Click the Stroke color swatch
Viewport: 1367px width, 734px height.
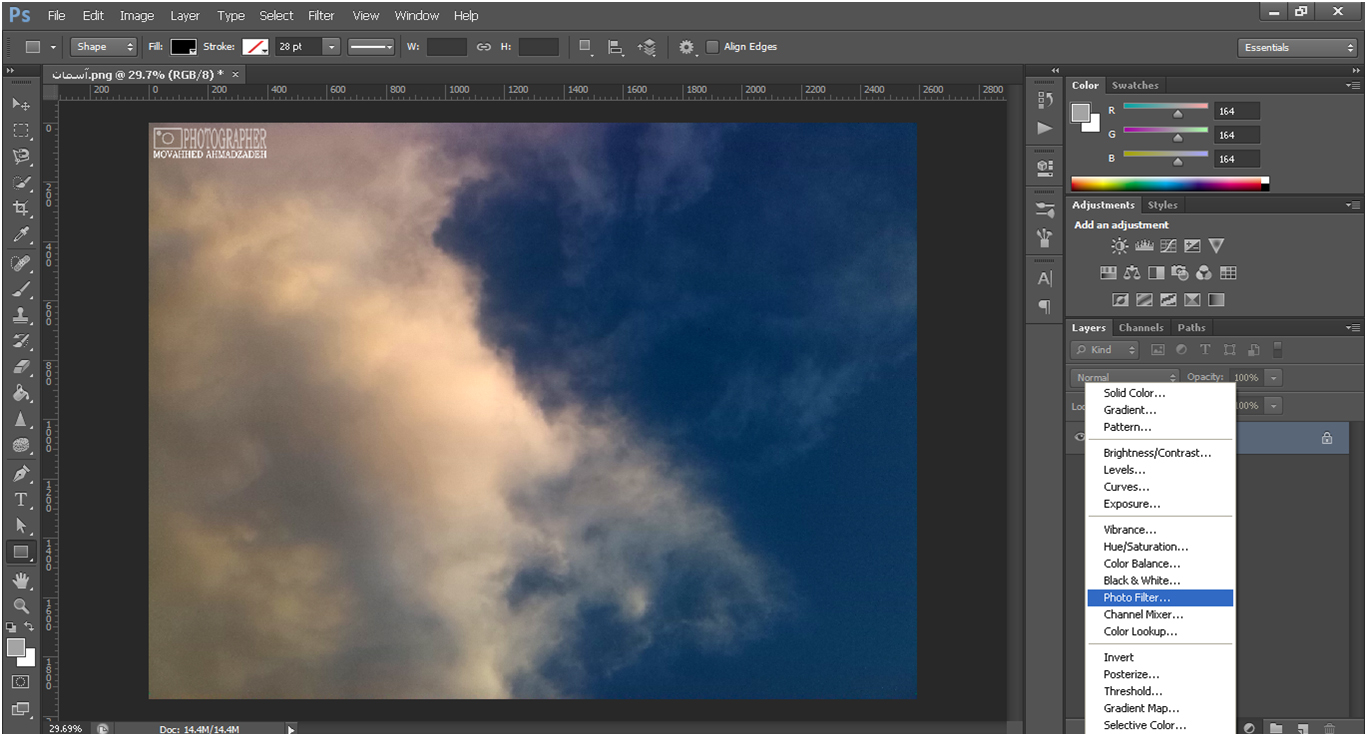pyautogui.click(x=255, y=47)
